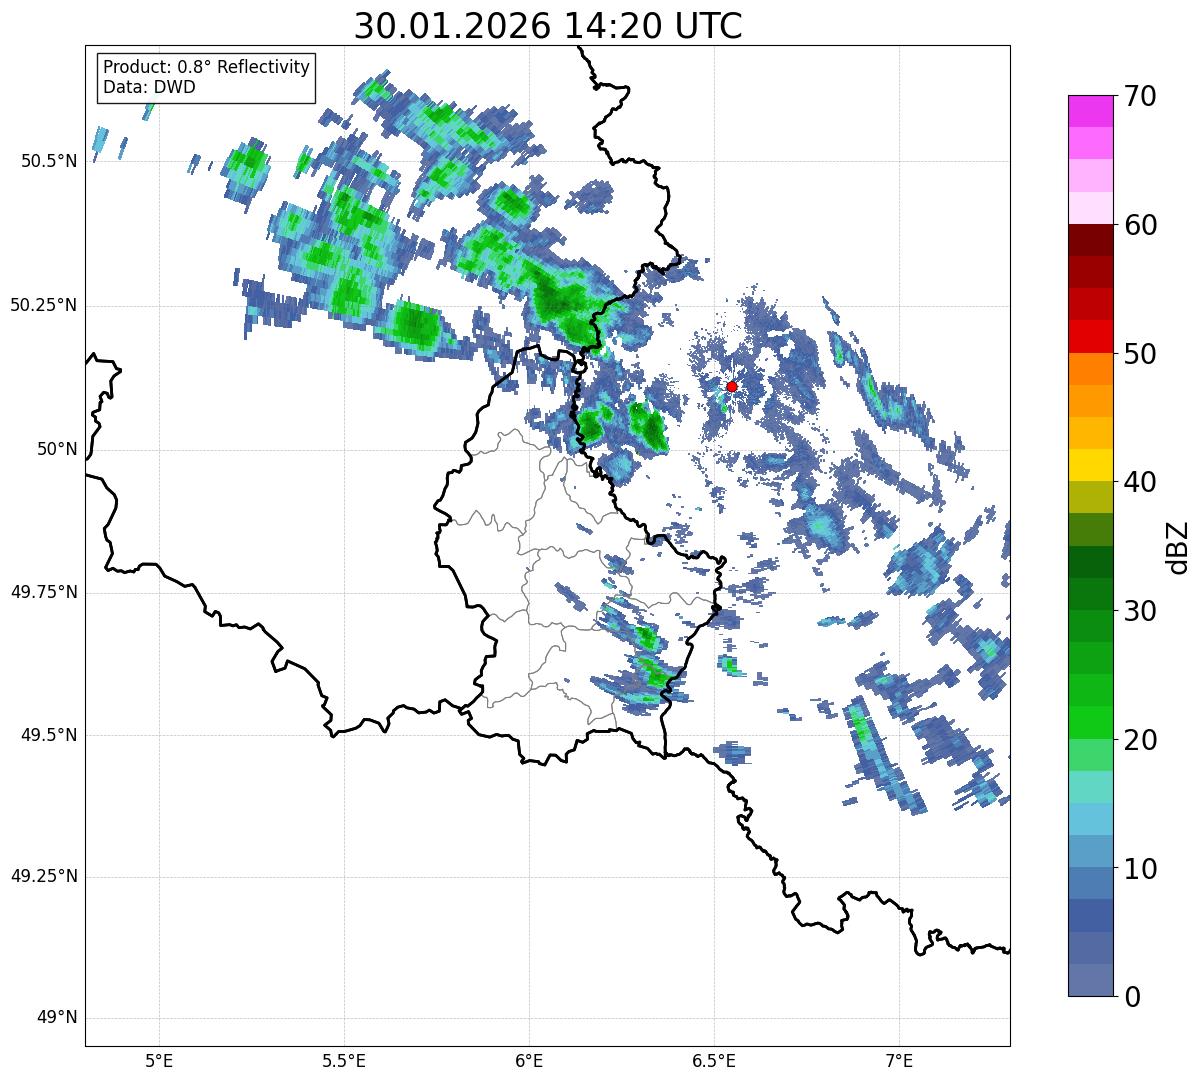1202x1081 pixels.
Task: Pick the yellow colorbar segment above 40
Action: tap(1090, 465)
